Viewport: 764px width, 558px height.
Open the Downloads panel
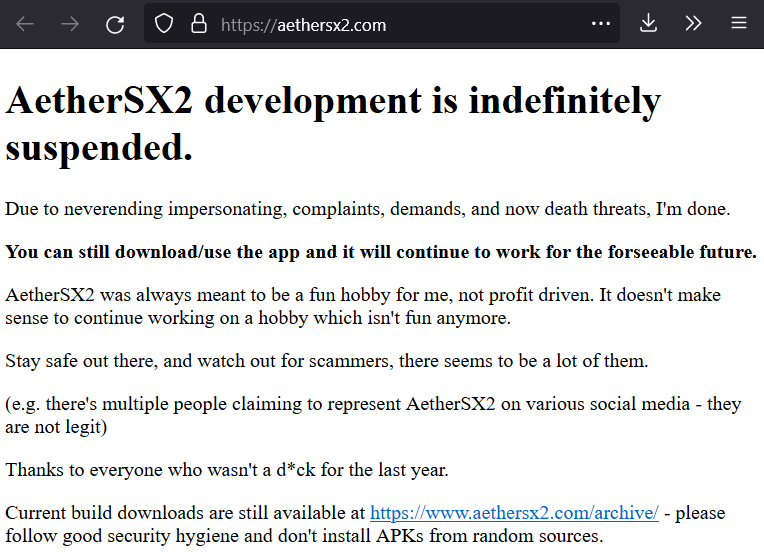coord(649,23)
